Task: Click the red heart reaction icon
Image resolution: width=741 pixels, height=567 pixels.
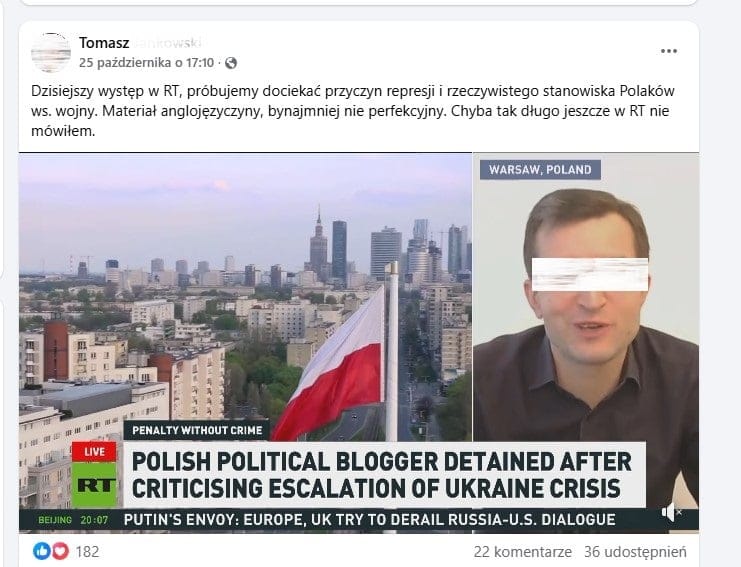Action: (60, 551)
